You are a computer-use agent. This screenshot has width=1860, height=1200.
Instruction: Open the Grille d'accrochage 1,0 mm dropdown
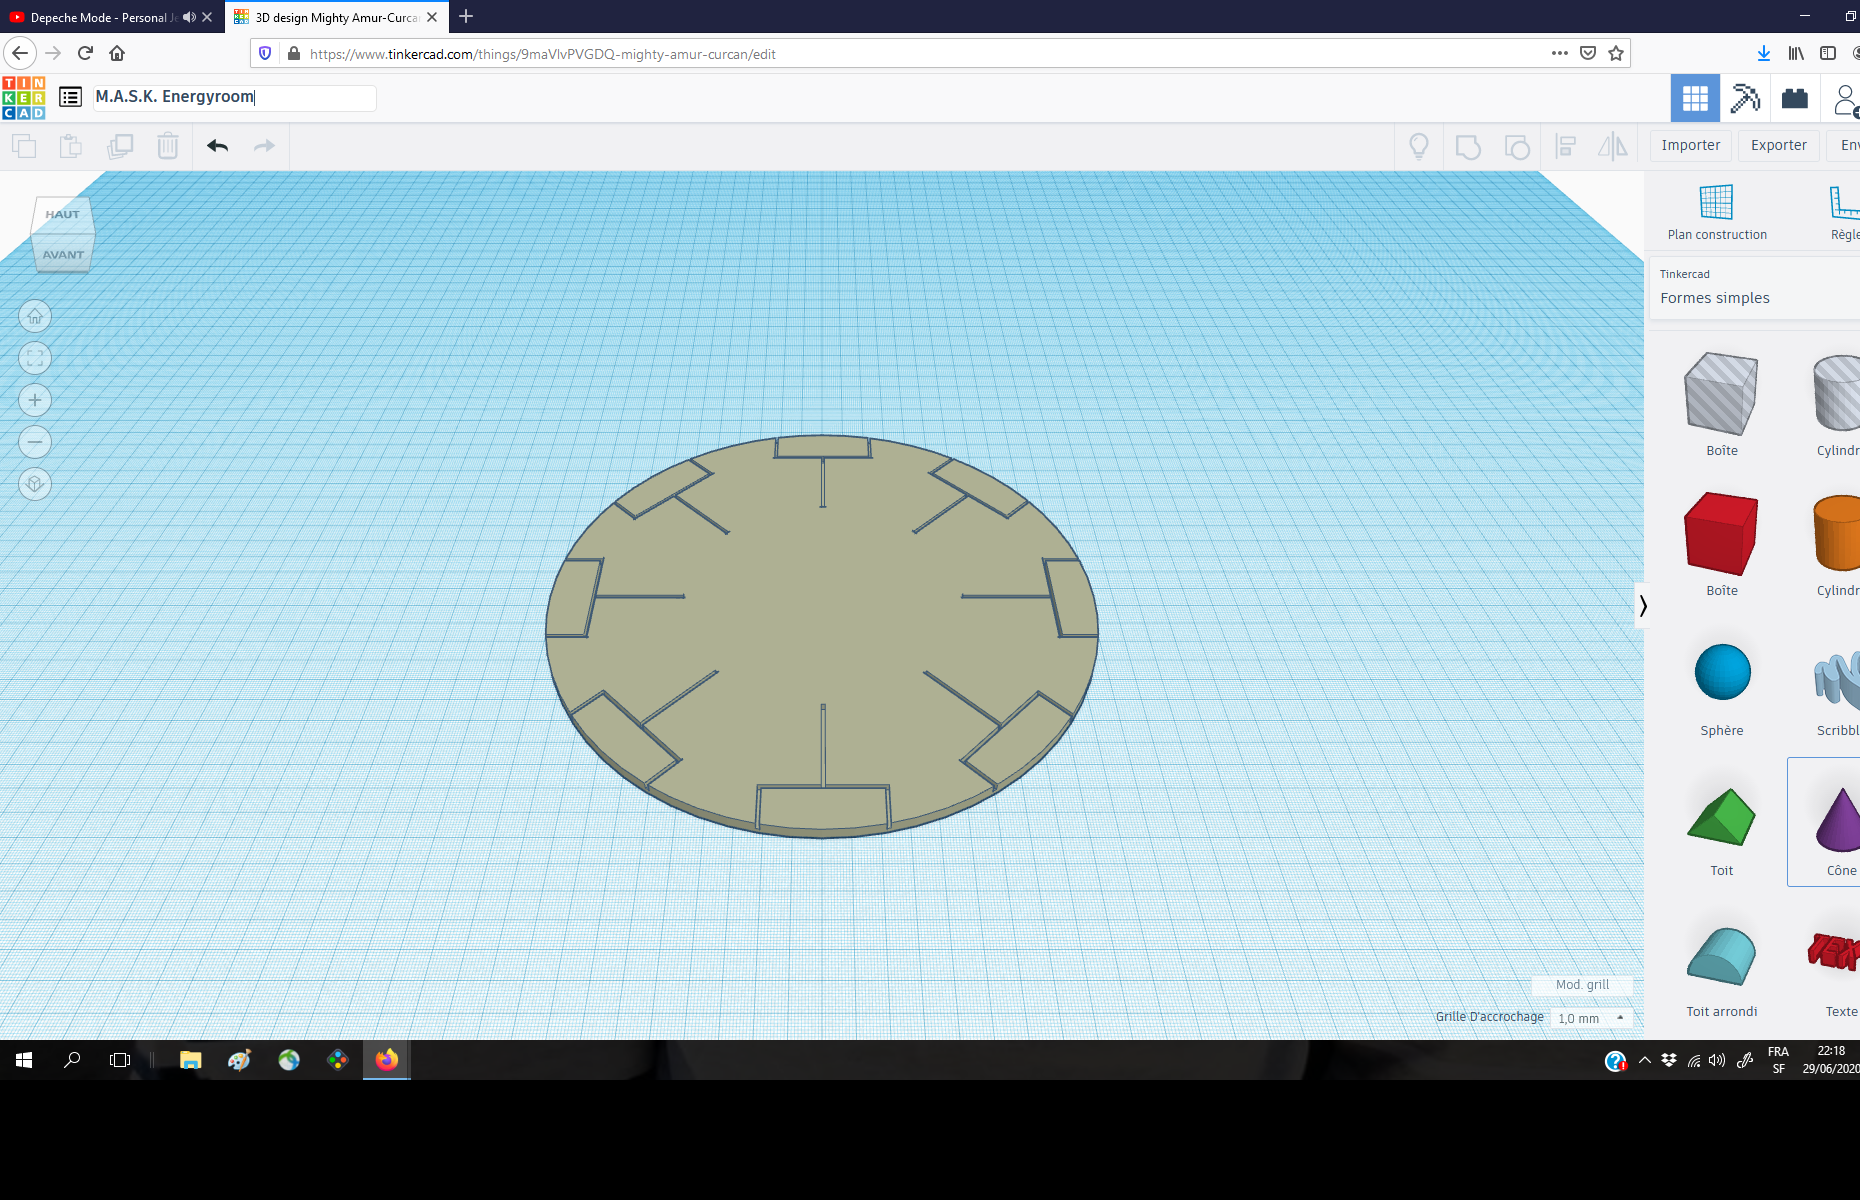coord(1592,1018)
